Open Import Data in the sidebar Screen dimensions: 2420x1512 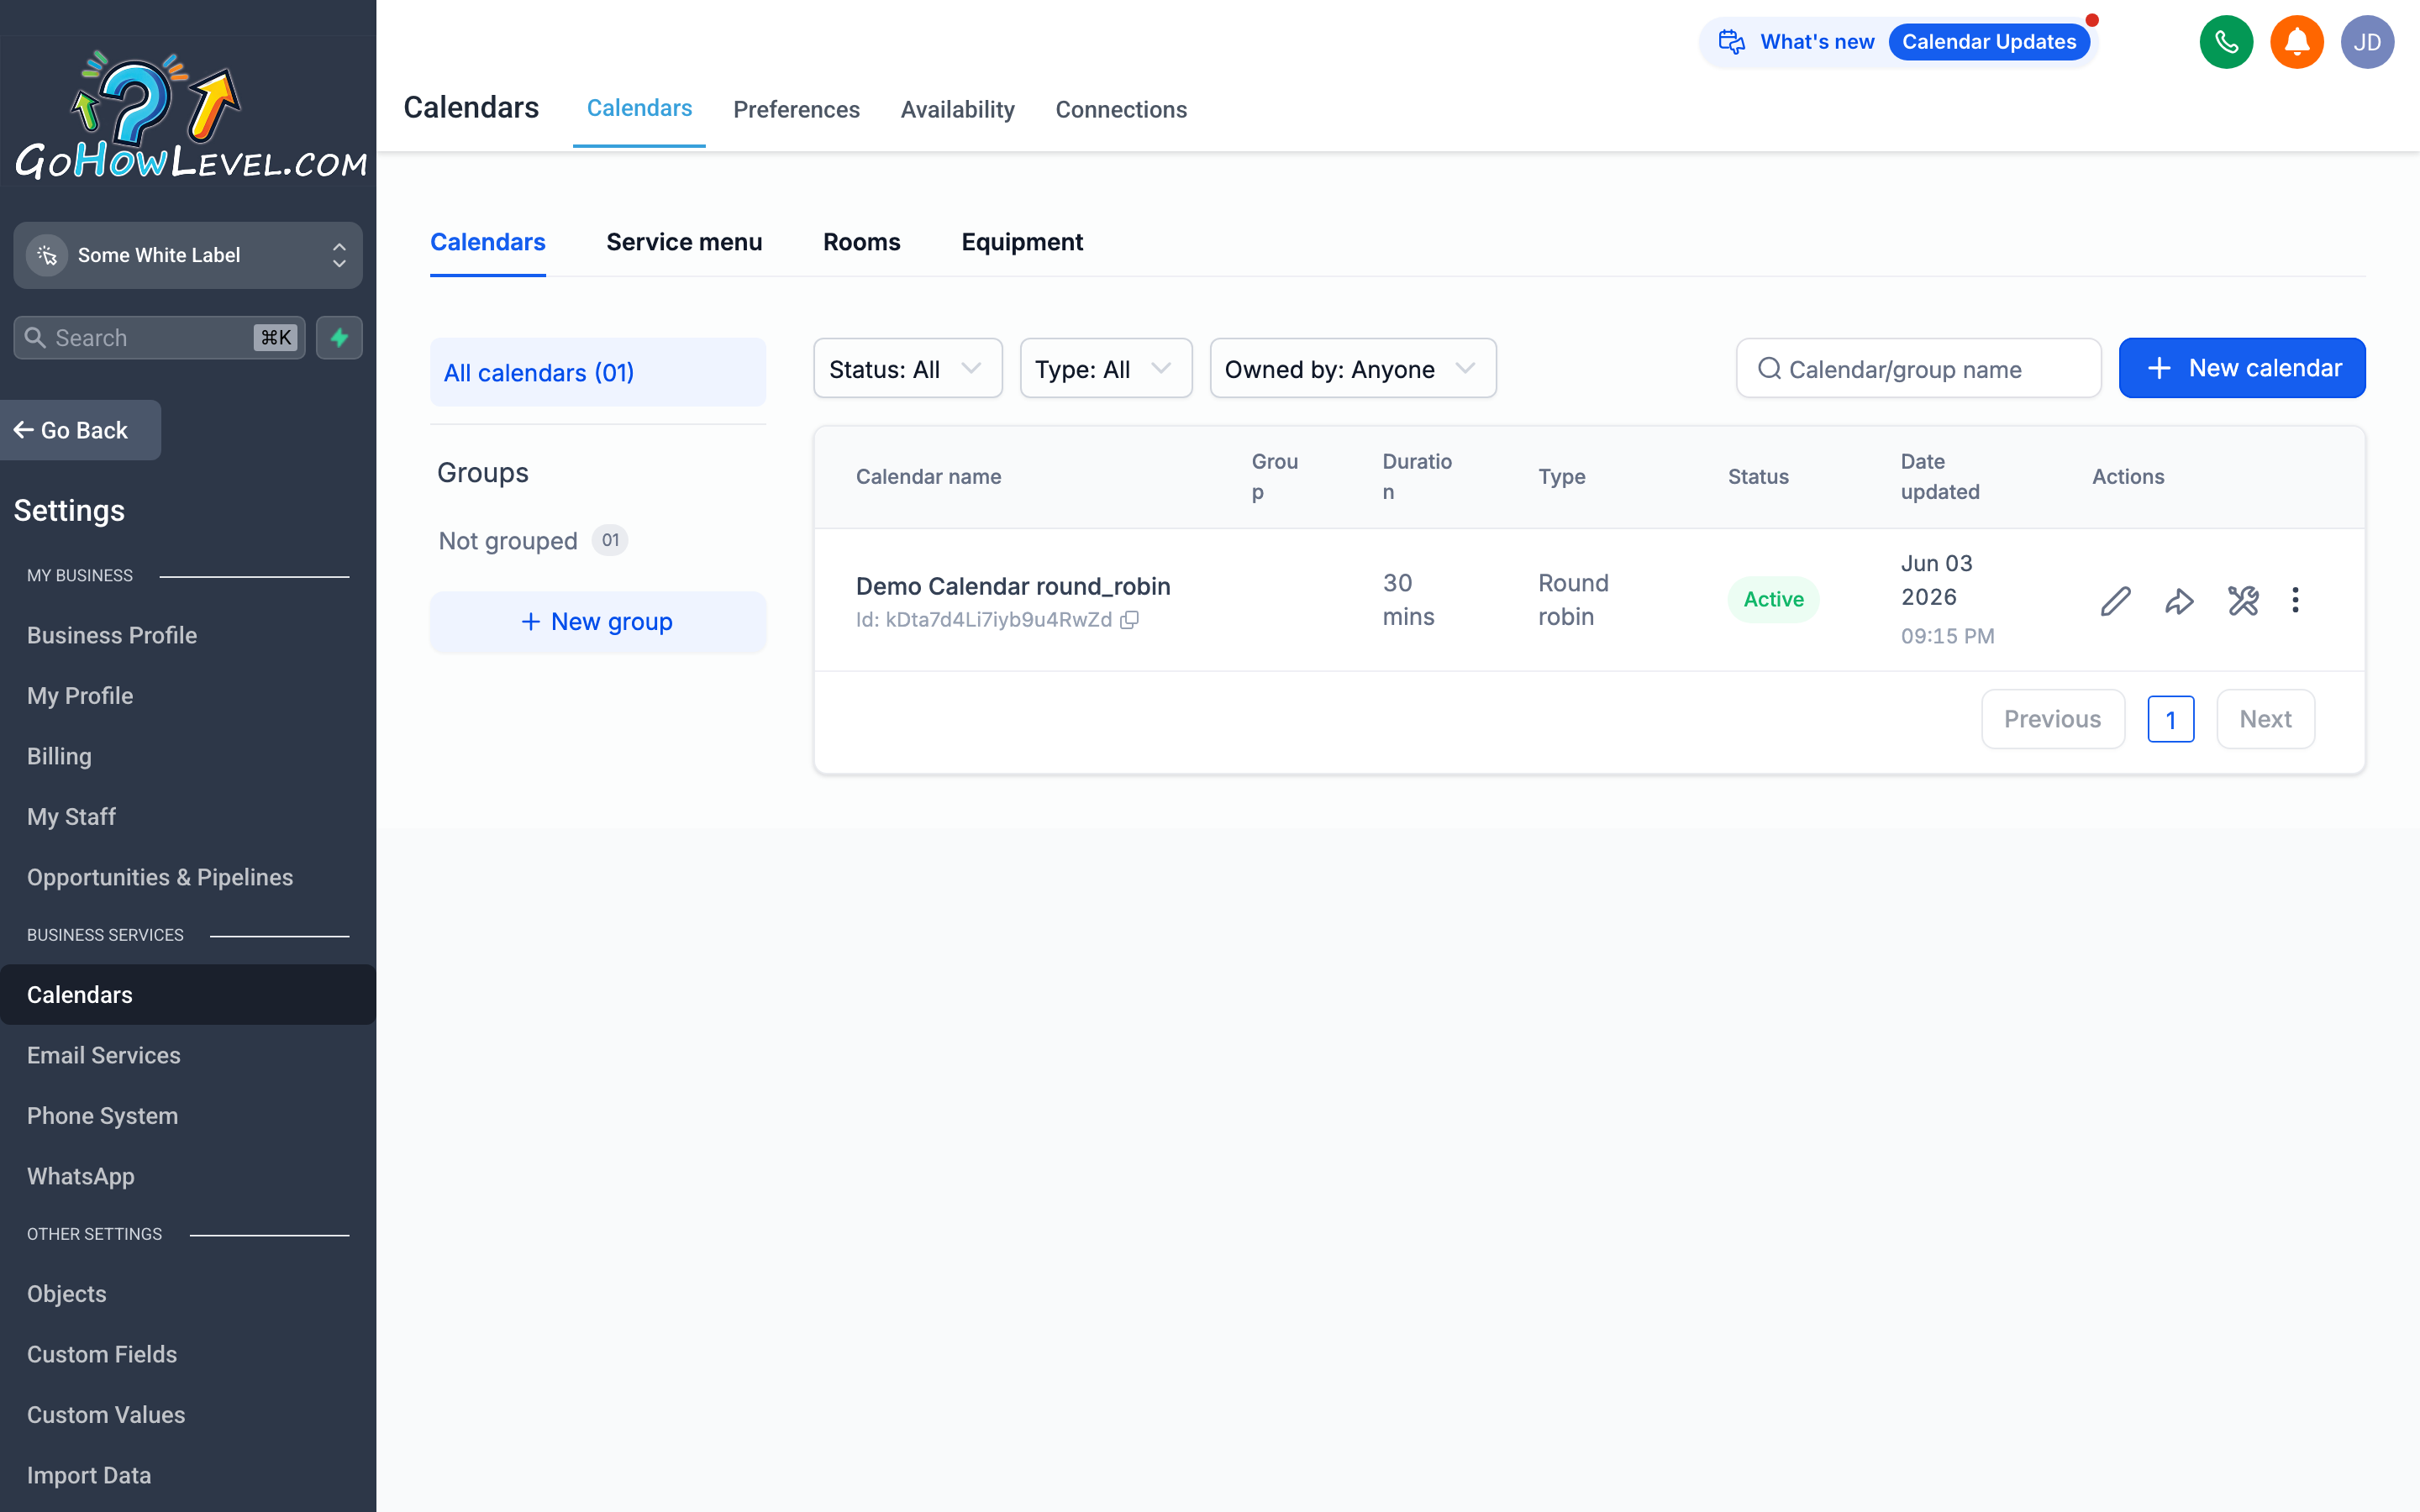click(89, 1475)
